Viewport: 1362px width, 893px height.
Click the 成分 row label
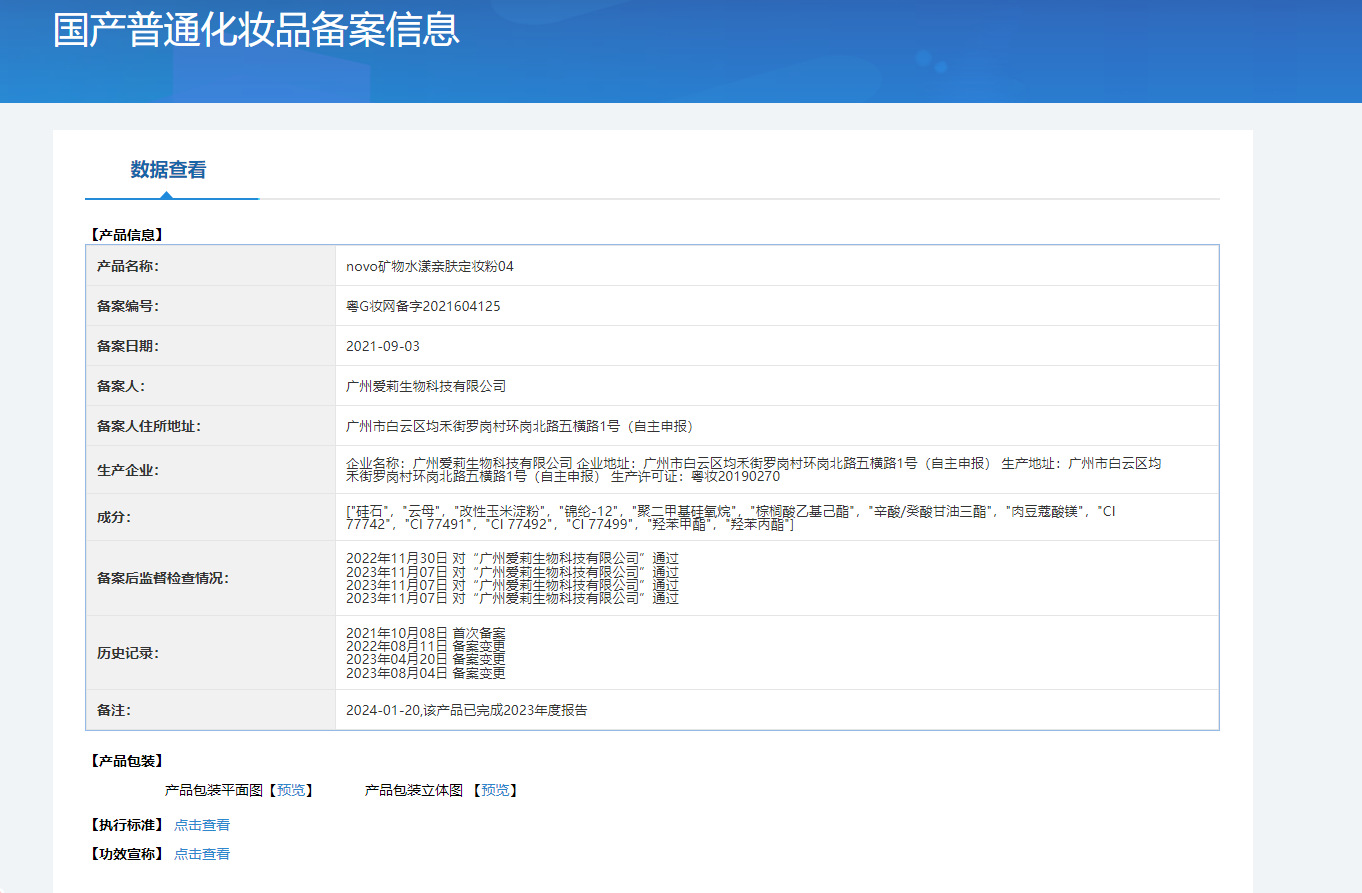point(114,518)
